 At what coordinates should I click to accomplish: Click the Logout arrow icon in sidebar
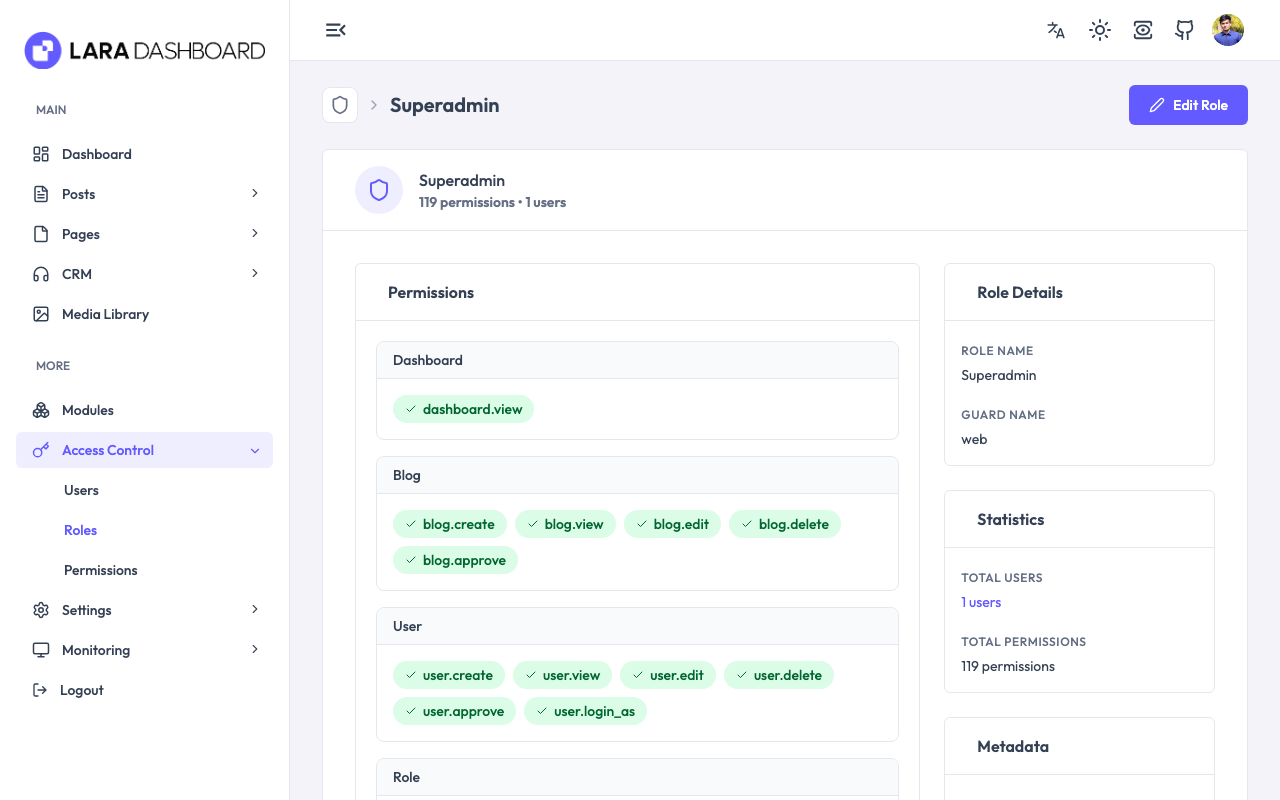40,690
